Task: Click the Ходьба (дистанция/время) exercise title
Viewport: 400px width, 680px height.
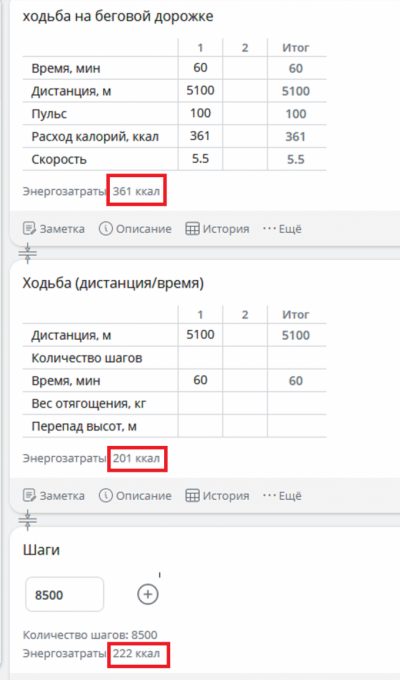Action: pos(113,283)
